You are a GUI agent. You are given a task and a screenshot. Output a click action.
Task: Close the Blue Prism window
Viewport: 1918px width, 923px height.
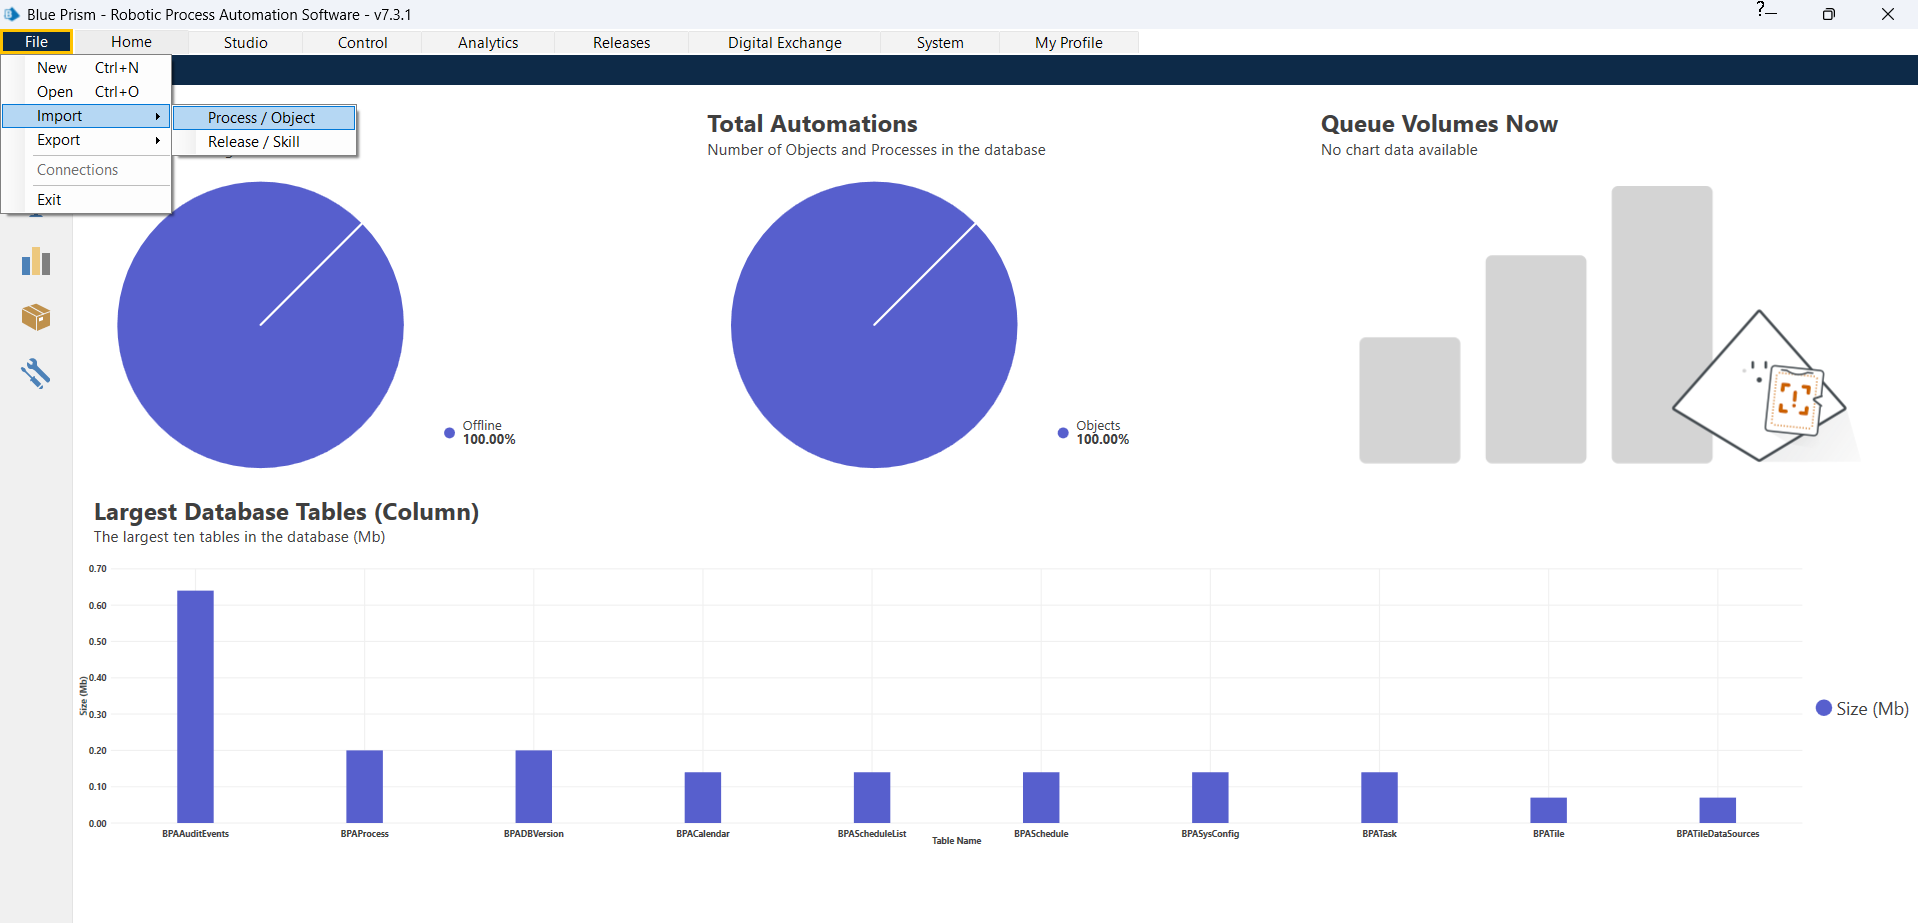tap(1887, 14)
